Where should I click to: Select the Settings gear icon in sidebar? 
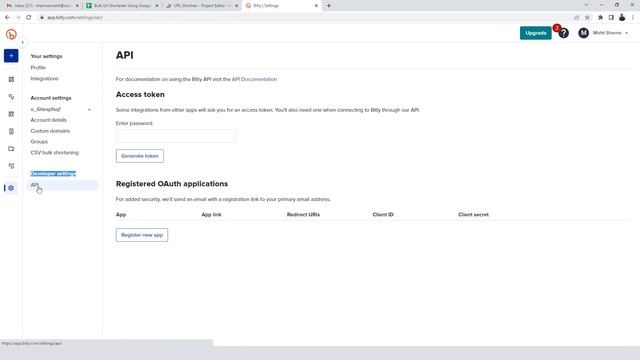click(11, 188)
